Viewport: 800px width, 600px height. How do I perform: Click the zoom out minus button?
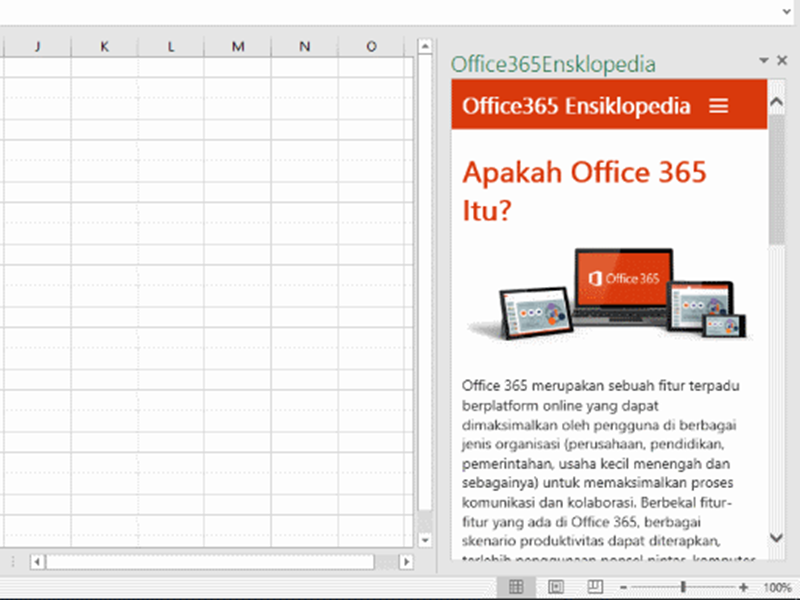623,587
